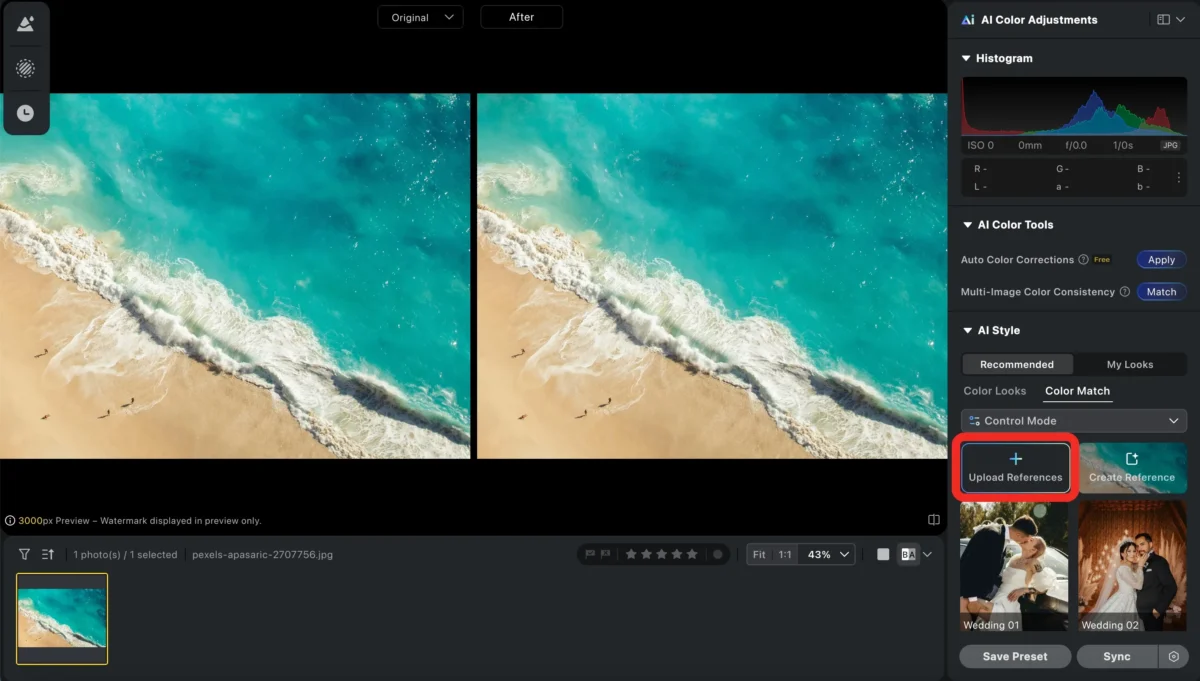
Task: Show help for Auto Color Corrections
Action: [1083, 260]
